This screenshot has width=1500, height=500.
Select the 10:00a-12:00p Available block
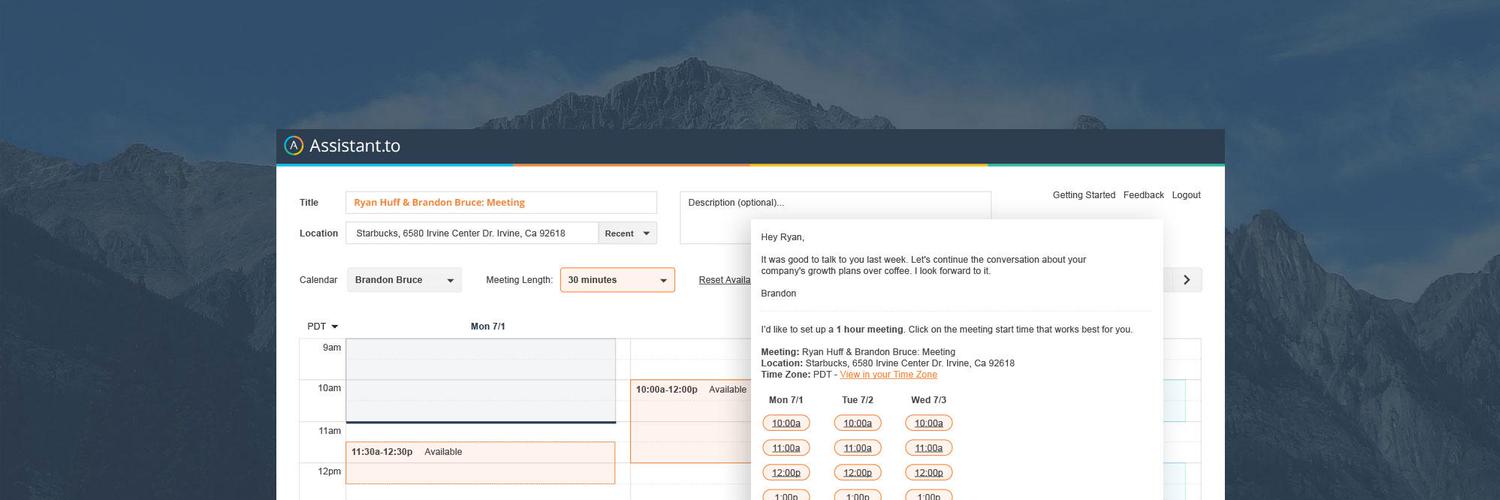690,421
